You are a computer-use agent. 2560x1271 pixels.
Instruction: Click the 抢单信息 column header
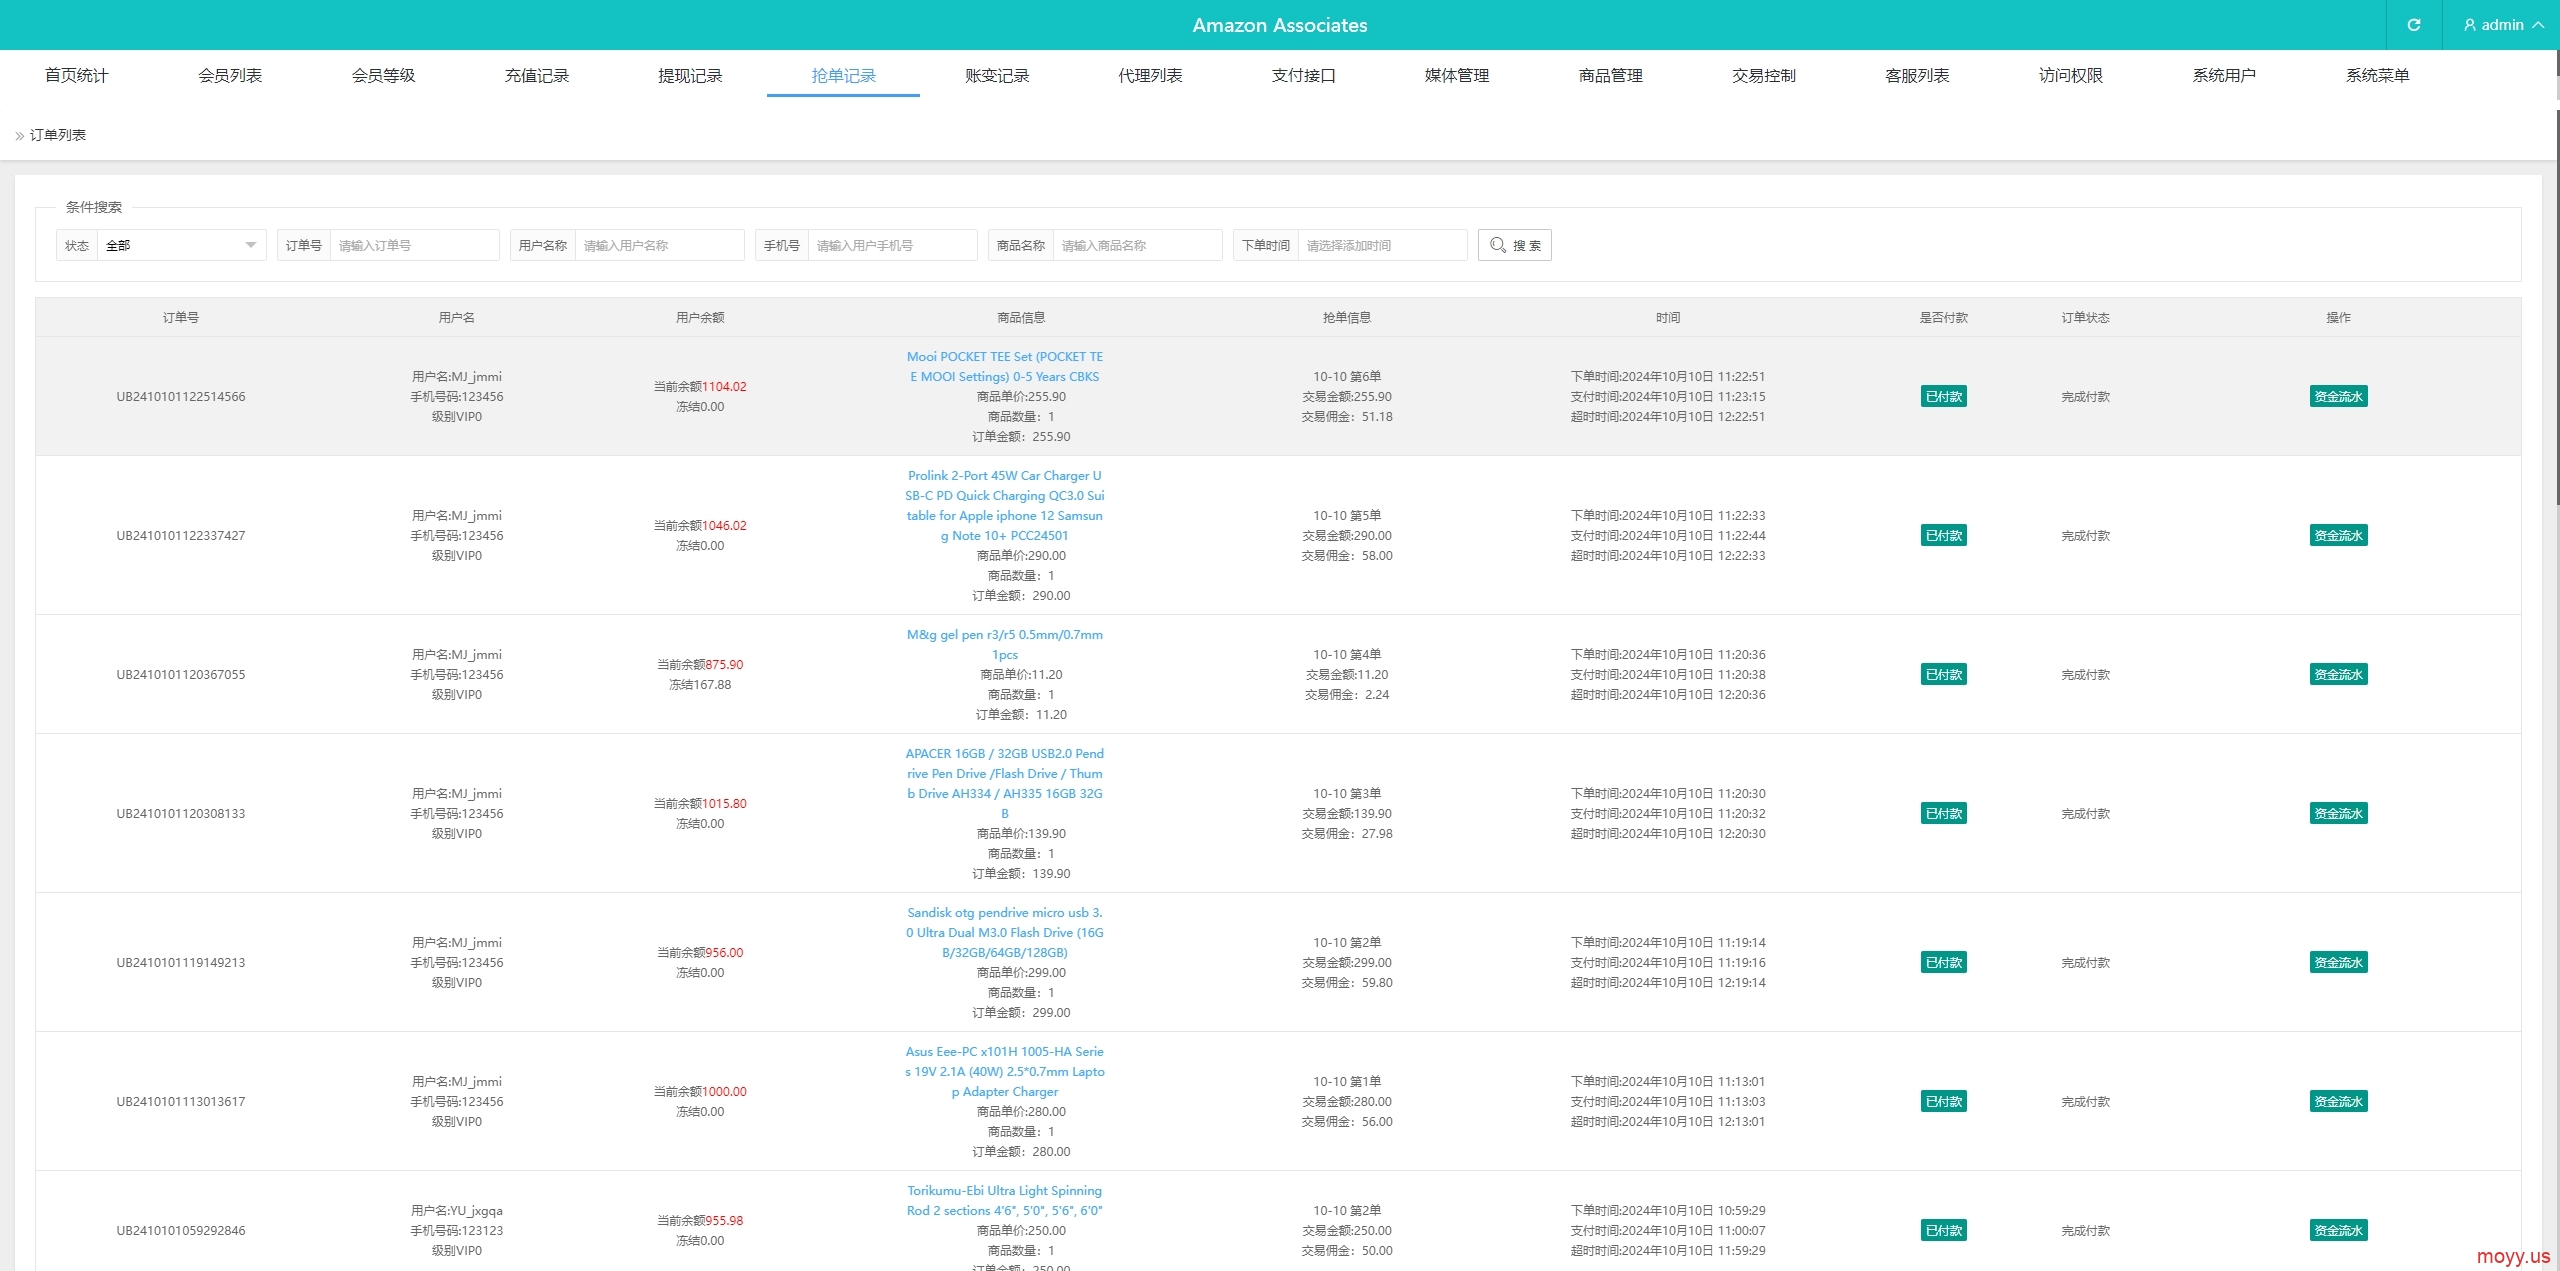click(x=1346, y=317)
